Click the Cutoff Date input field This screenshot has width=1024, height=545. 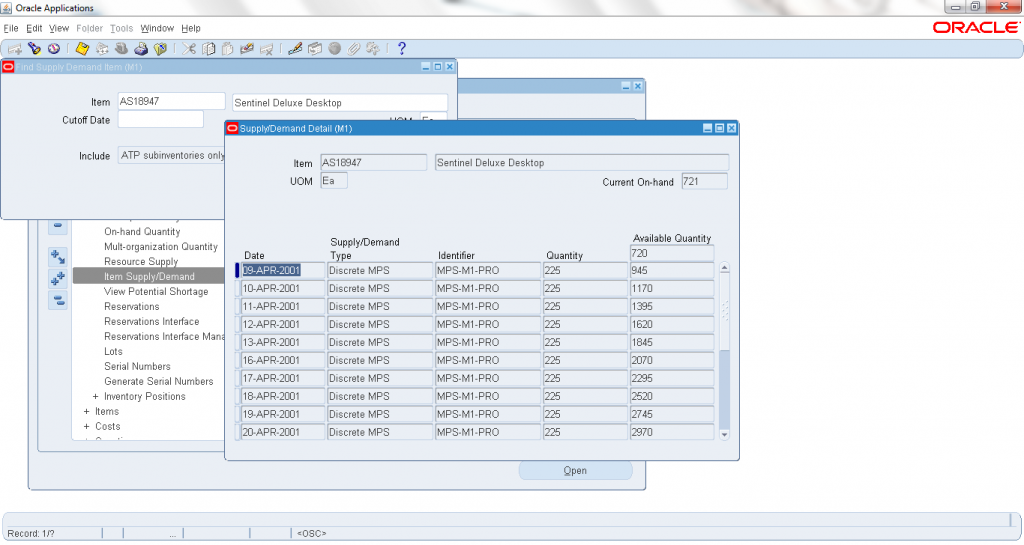pyautogui.click(x=160, y=120)
